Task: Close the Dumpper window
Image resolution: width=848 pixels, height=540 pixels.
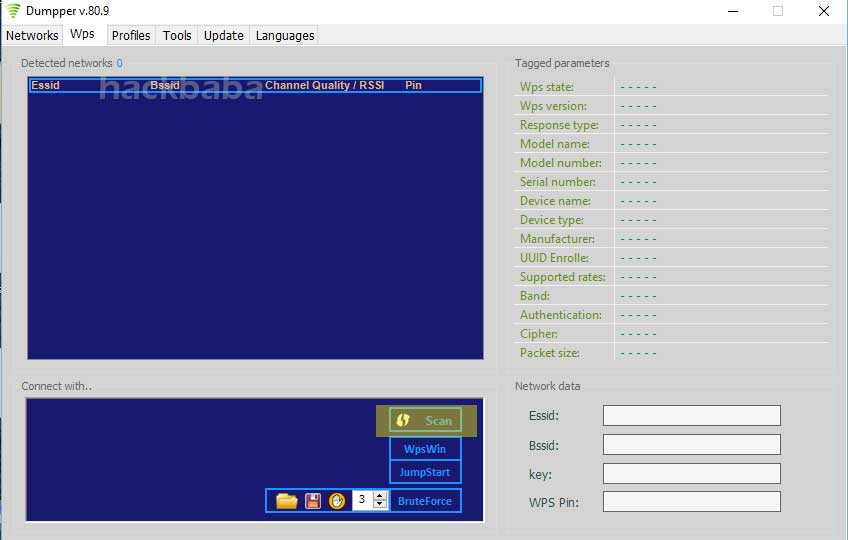Action: click(824, 11)
